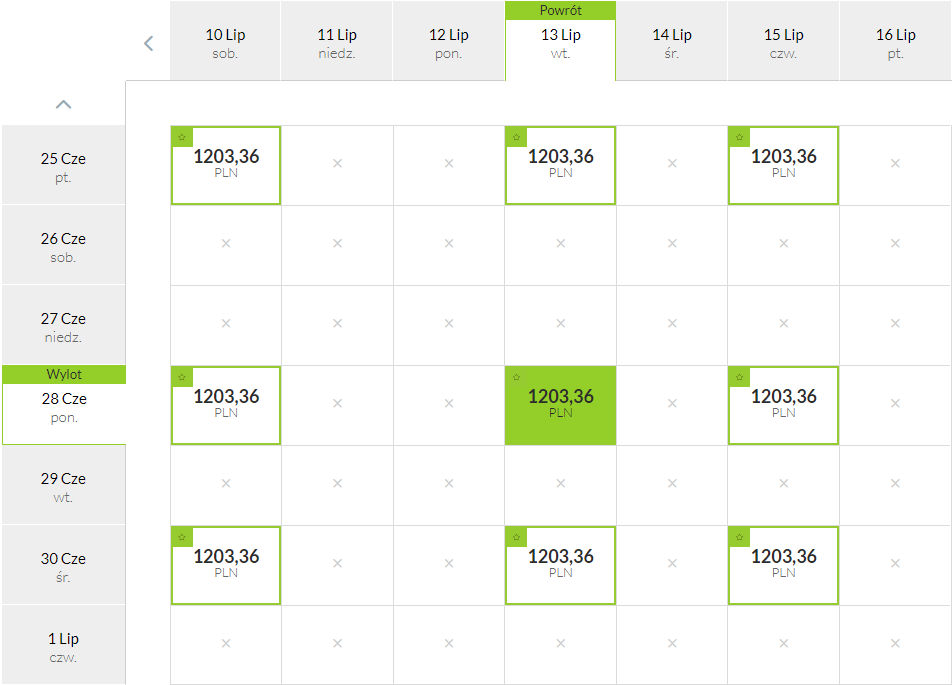Pick the 30 Cze / 10 Lip fare cell
This screenshot has height=685, width=952.
click(226, 565)
